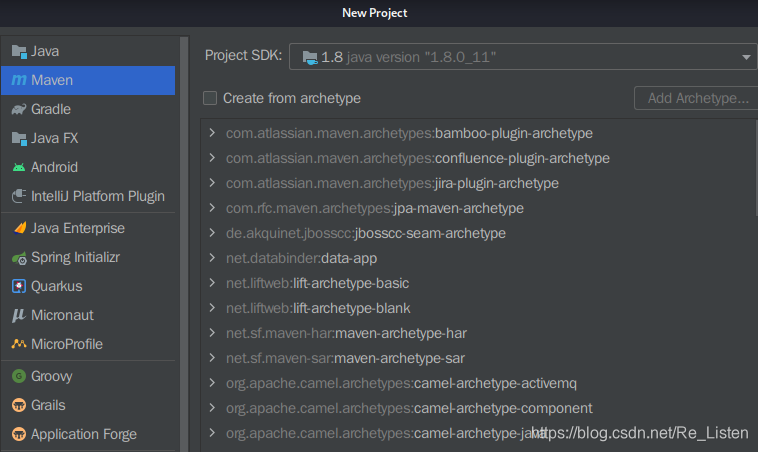Expand camel-archetype-component entry

click(x=212, y=408)
